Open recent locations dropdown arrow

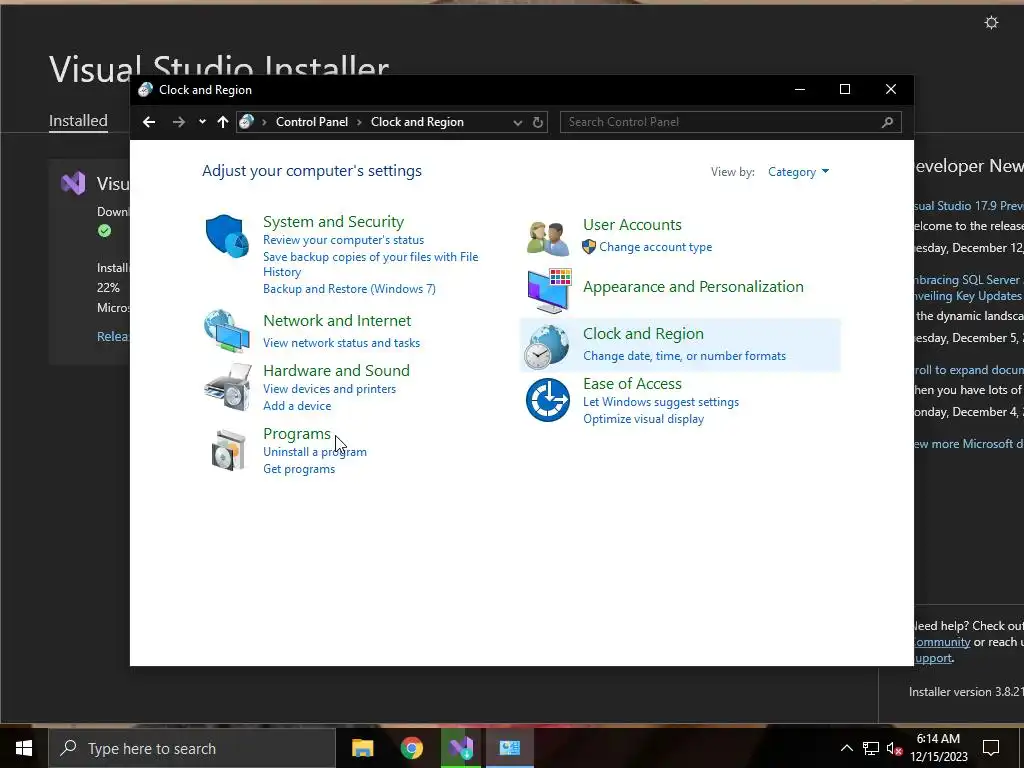coord(202,122)
